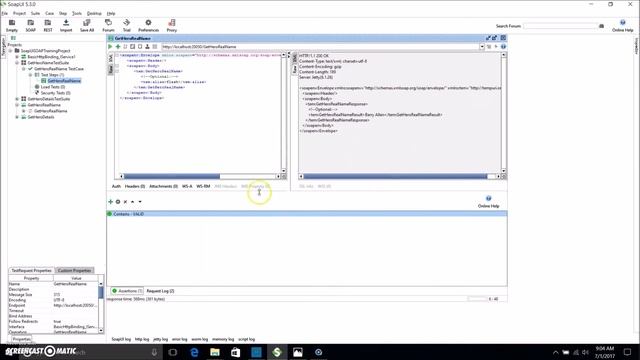Open the WS-RM tab
This screenshot has height=360, width=640.
[x=203, y=187]
